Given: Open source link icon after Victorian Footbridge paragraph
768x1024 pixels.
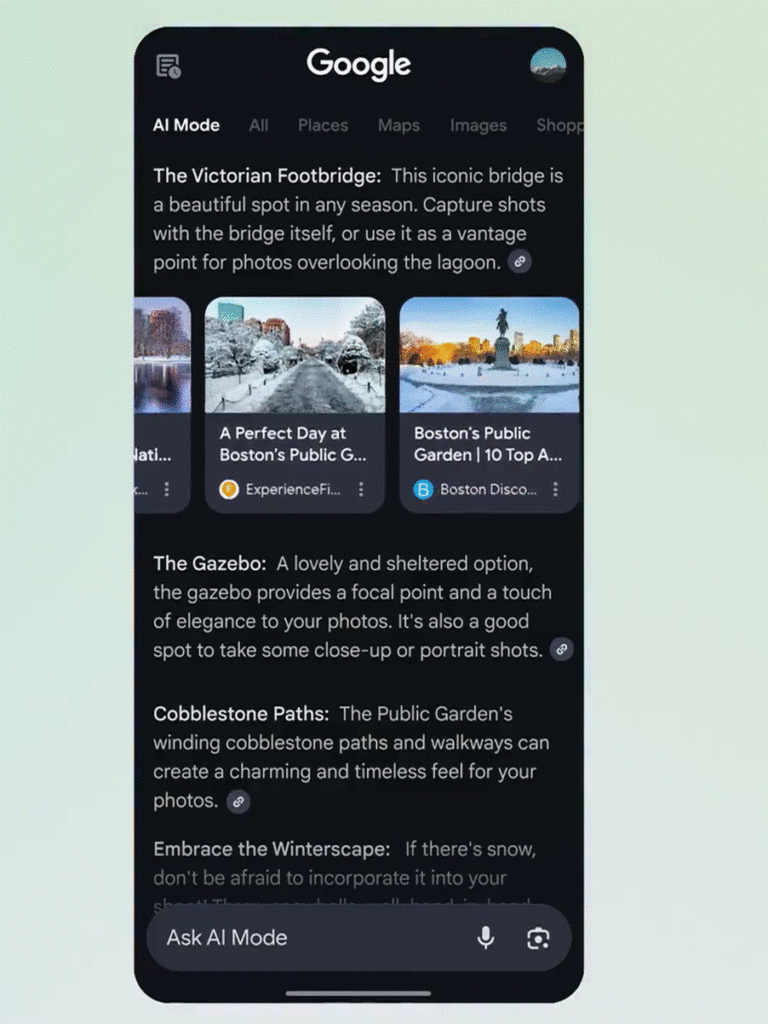Looking at the screenshot, I should tap(520, 262).
